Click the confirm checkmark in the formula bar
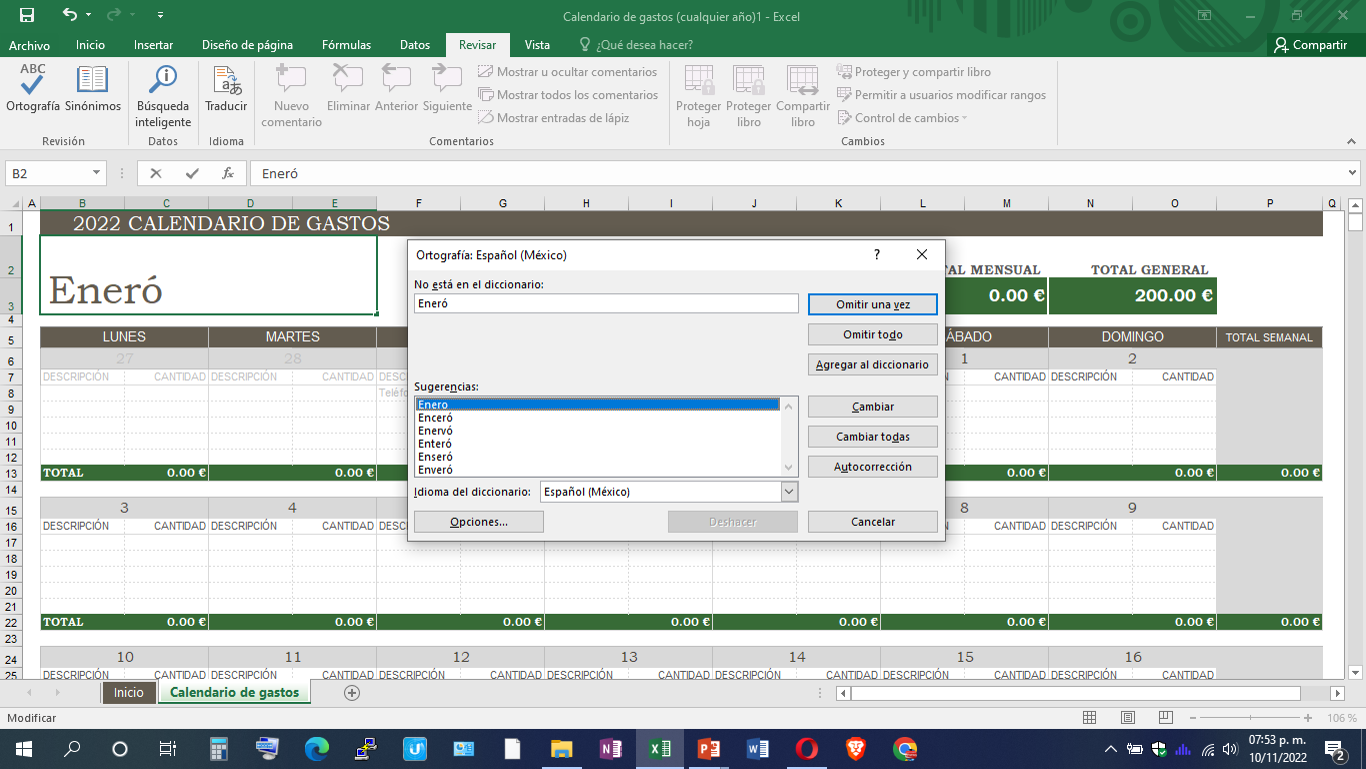This screenshot has width=1366, height=769. pos(191,173)
